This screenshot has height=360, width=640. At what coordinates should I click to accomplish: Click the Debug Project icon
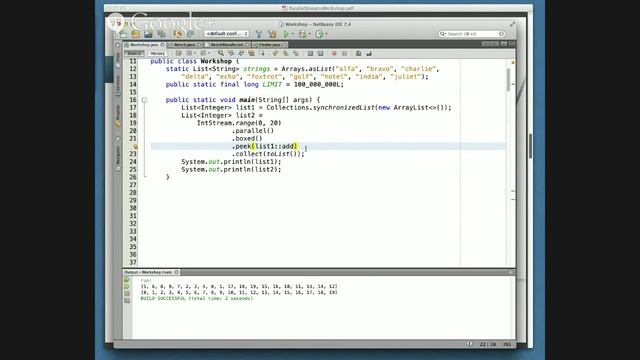pyautogui.click(x=302, y=34)
